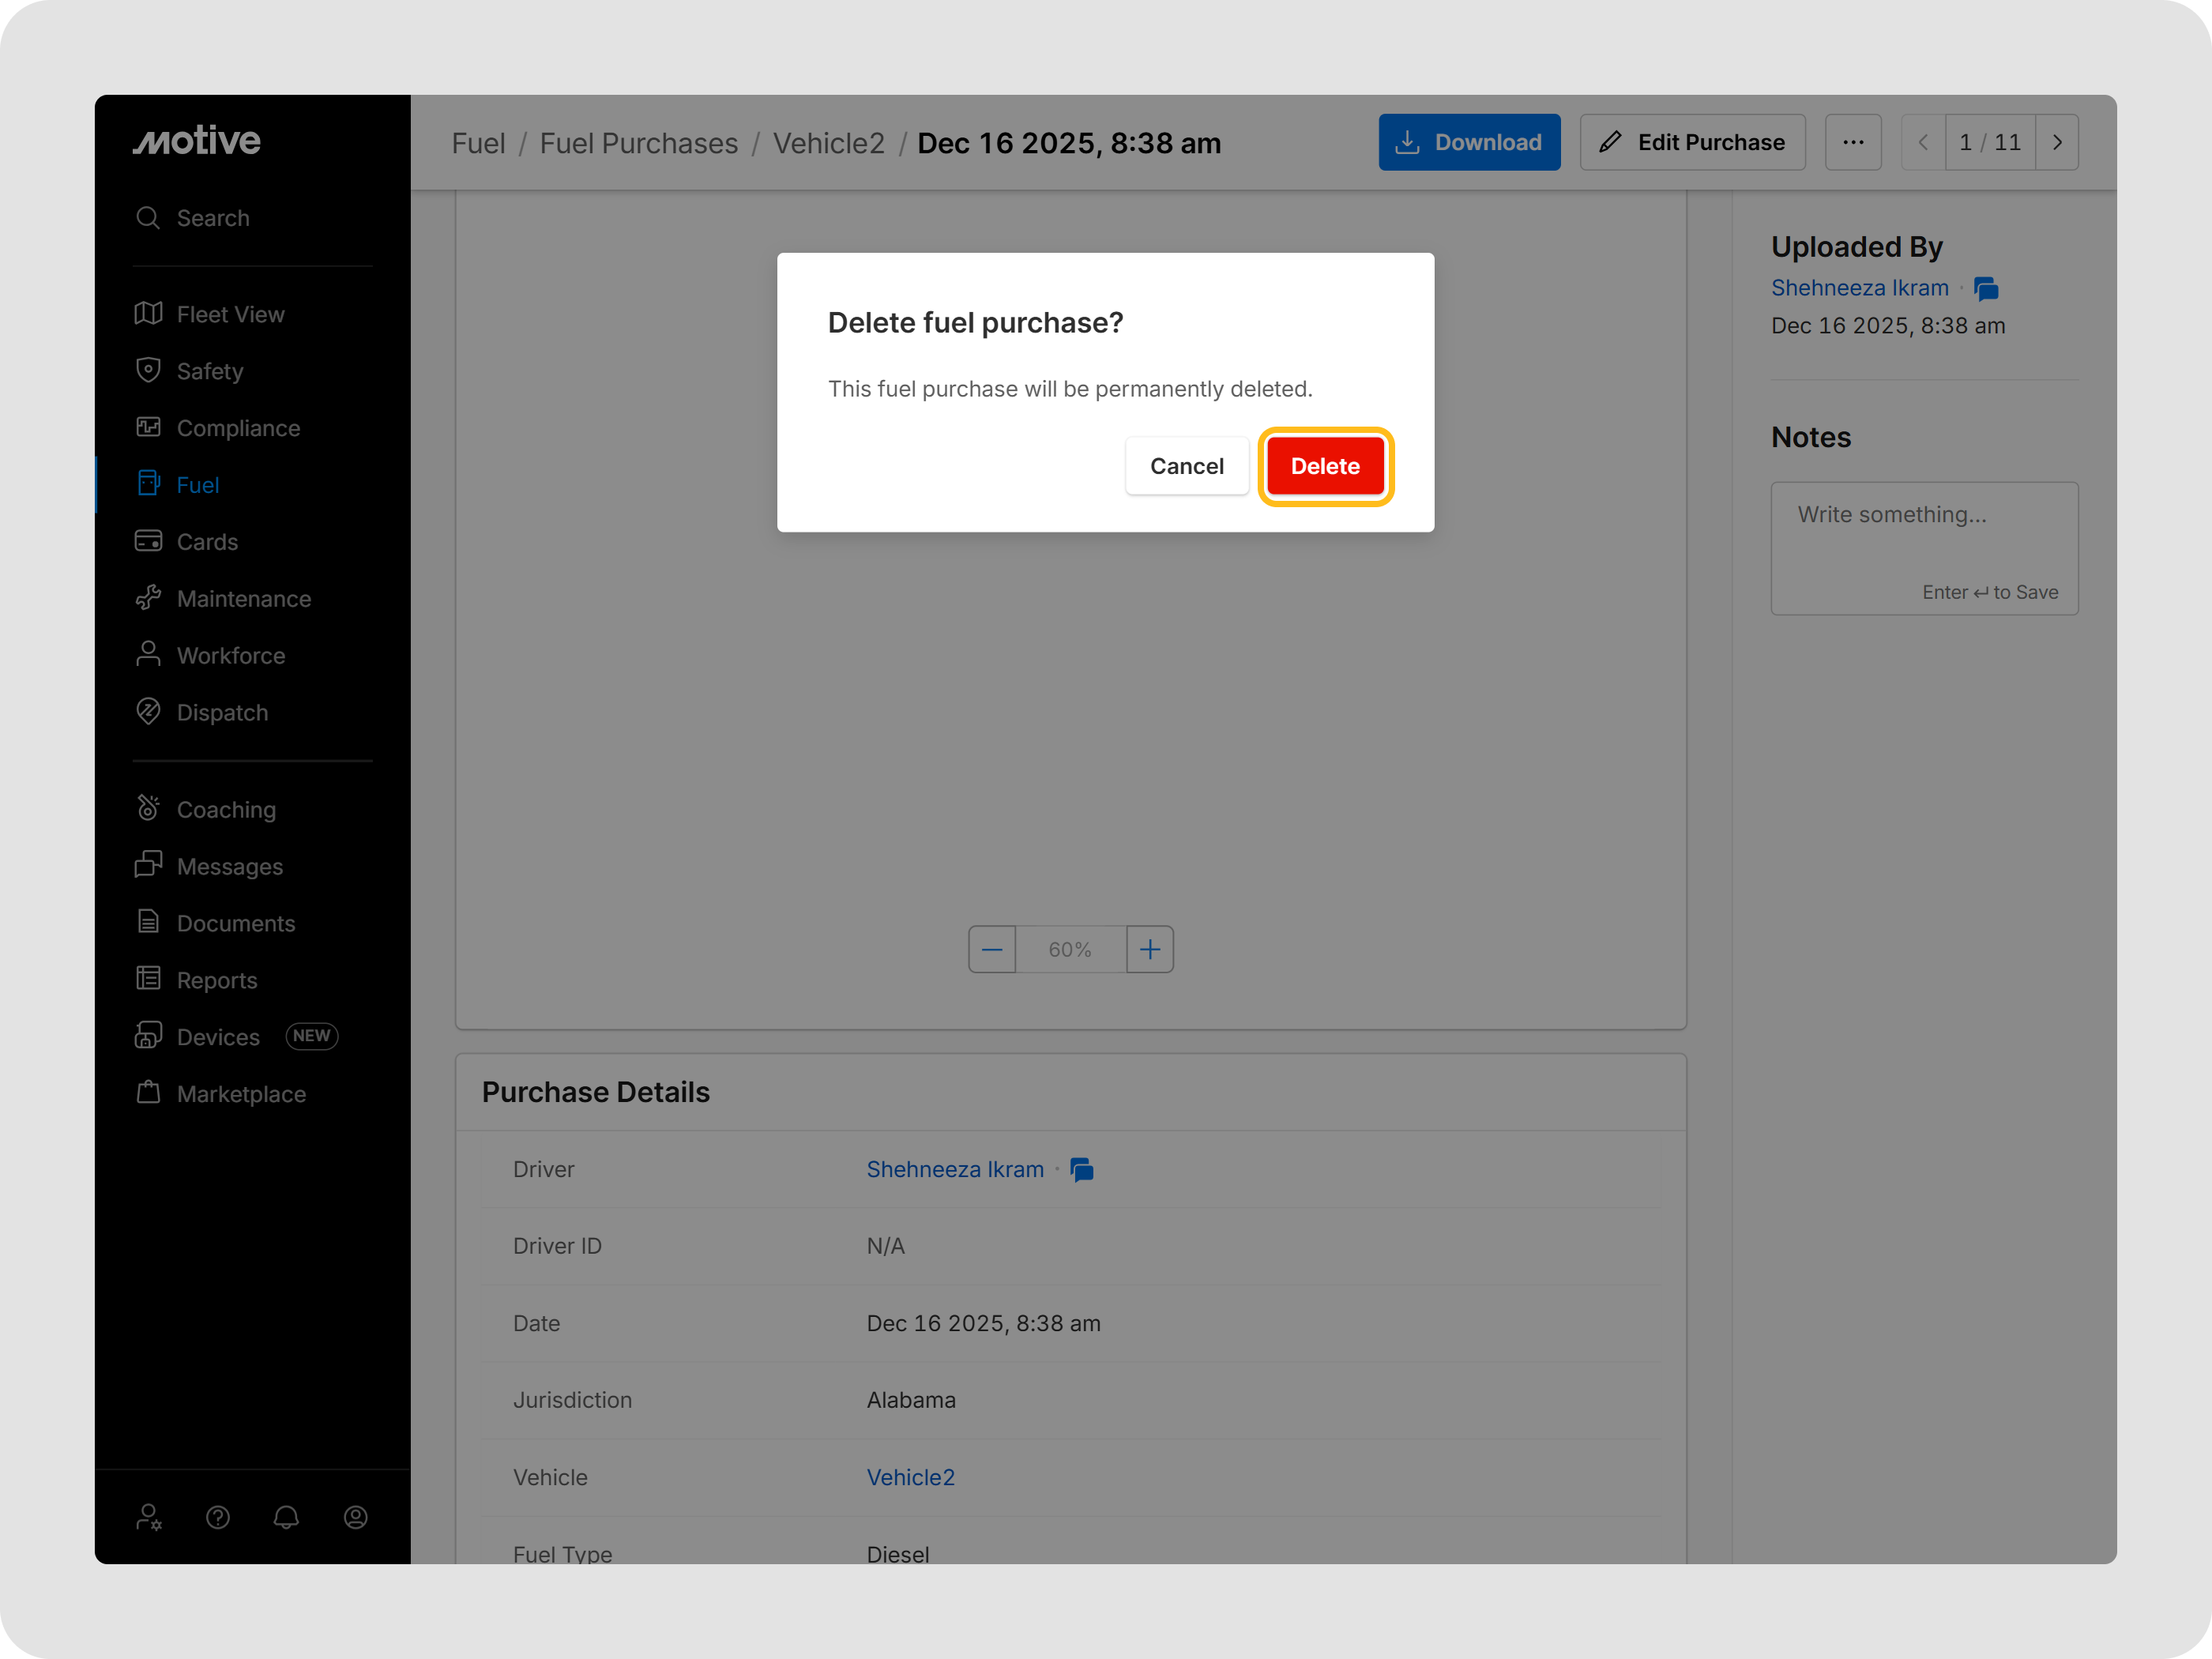Click the Vehicle2 link in Purchase Details
Viewport: 2212px width, 1659px height.
[x=910, y=1477]
